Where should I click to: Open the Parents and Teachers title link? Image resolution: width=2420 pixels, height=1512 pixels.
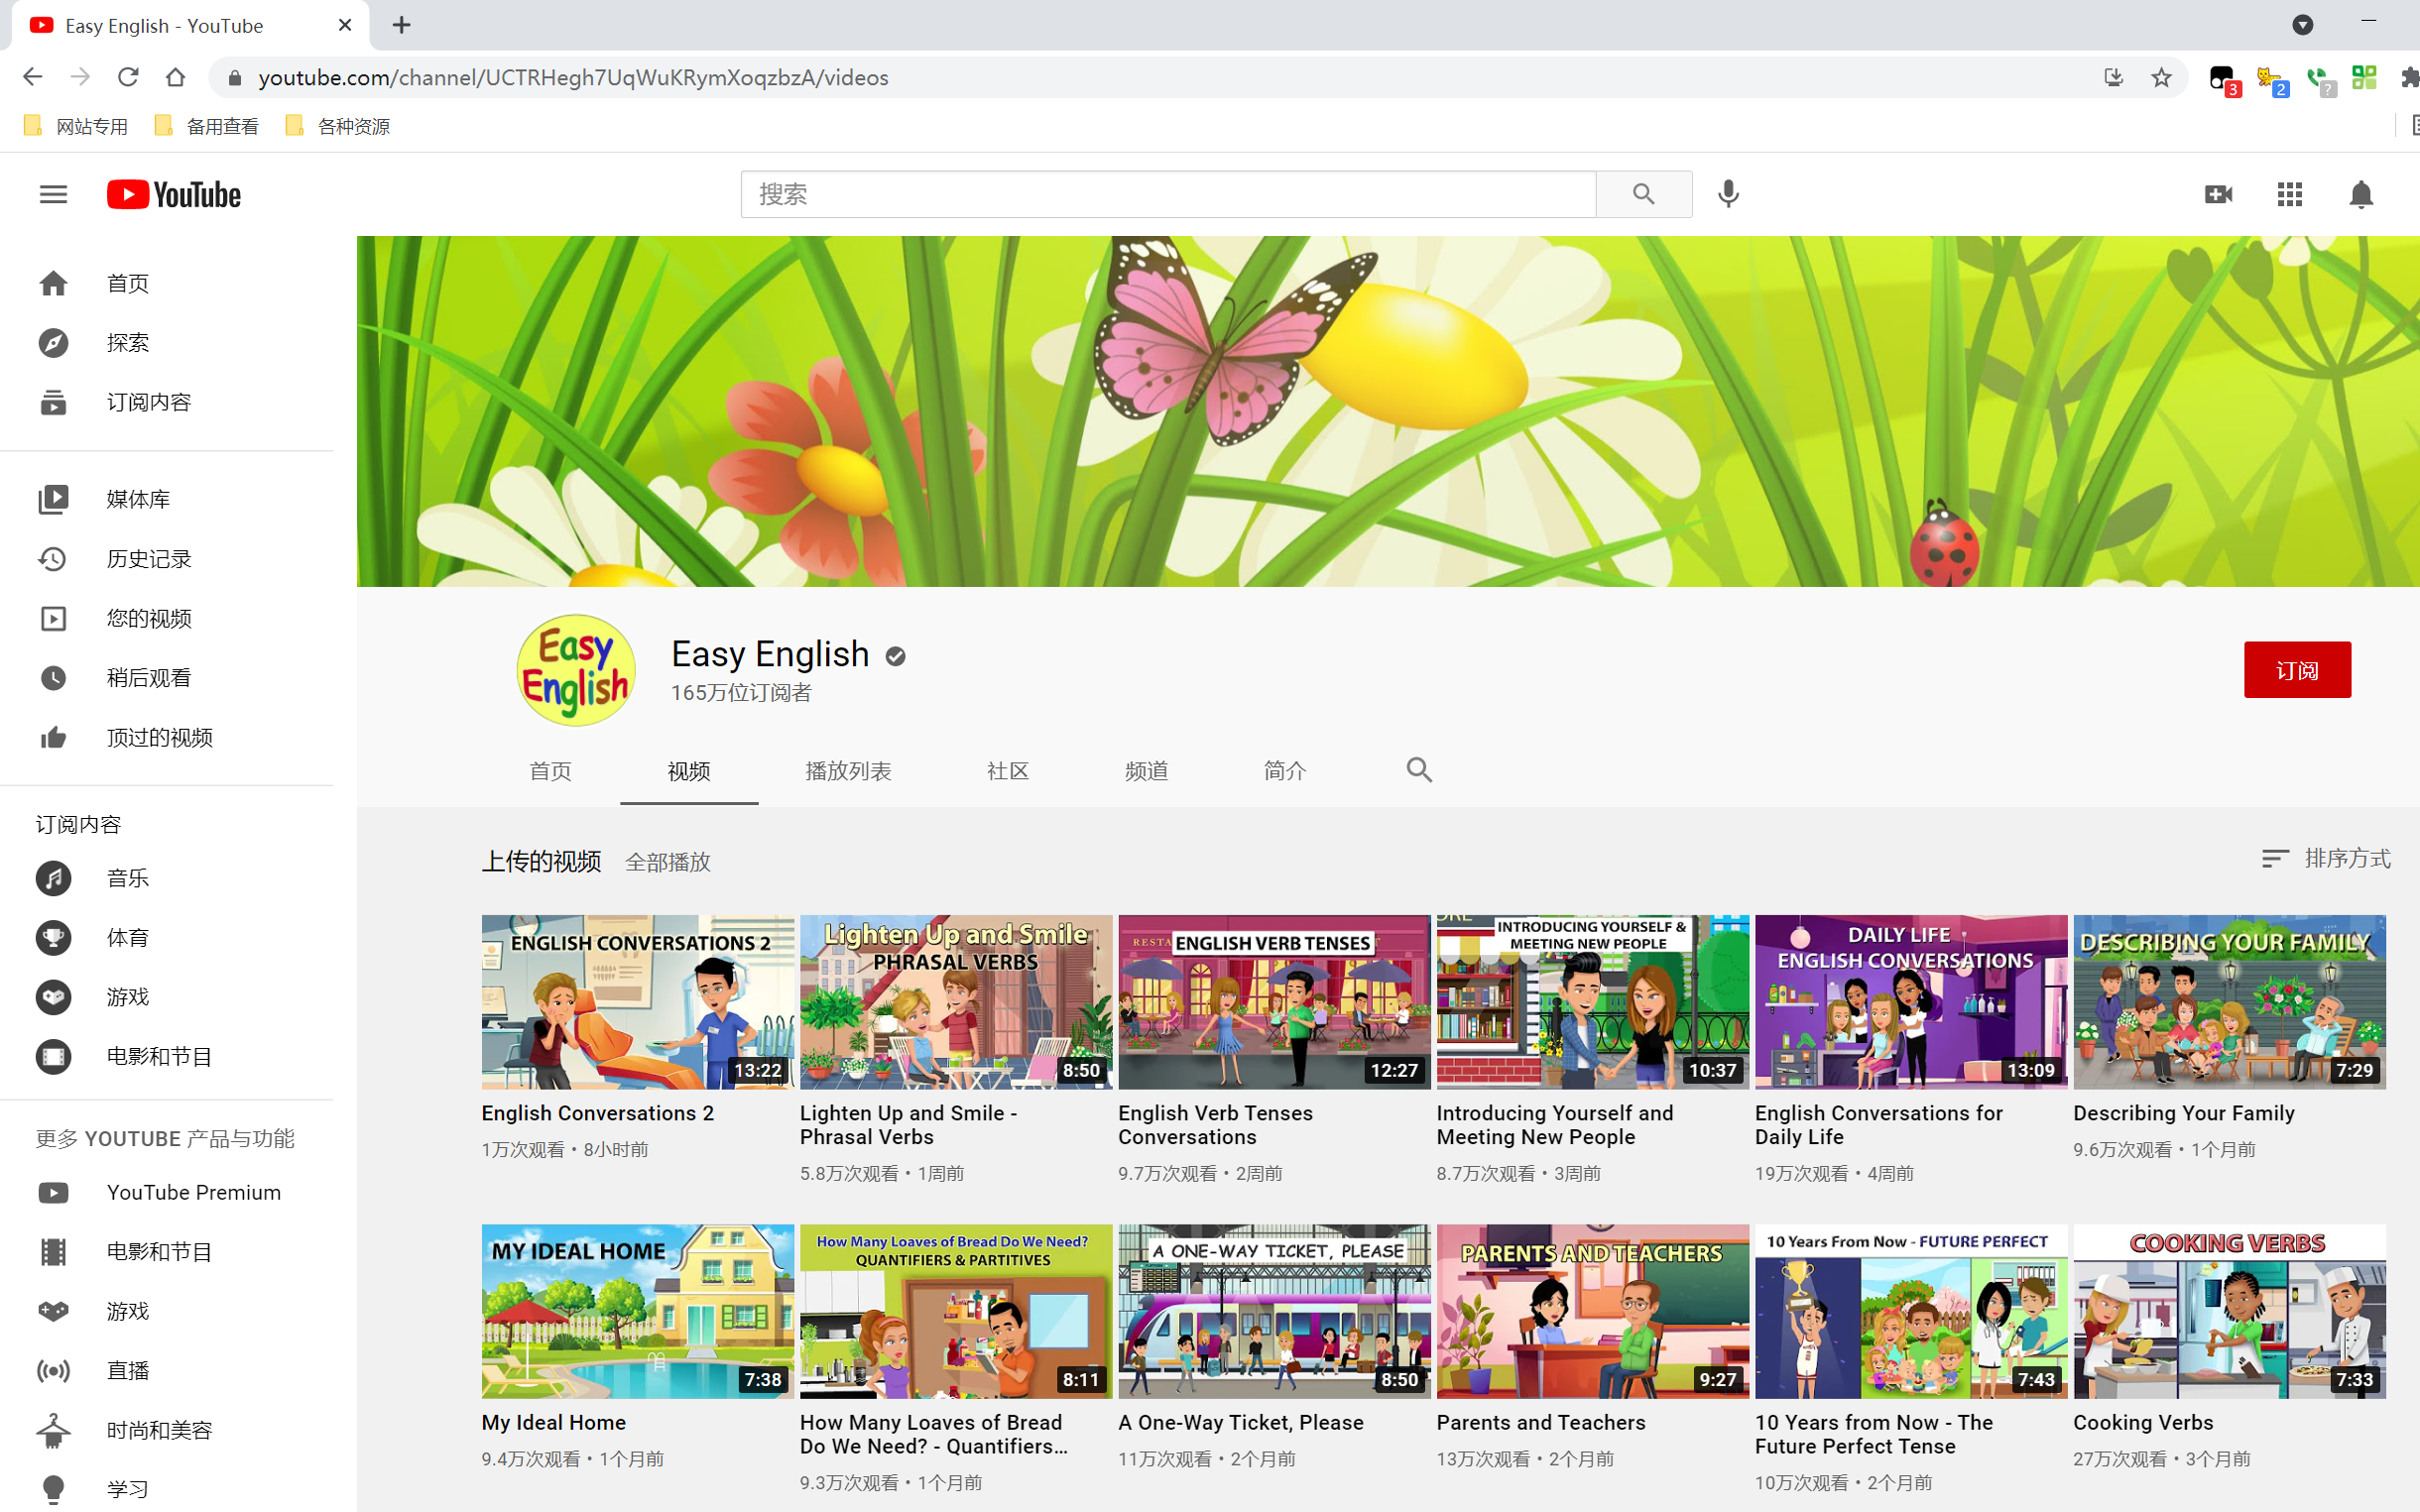pos(1541,1422)
